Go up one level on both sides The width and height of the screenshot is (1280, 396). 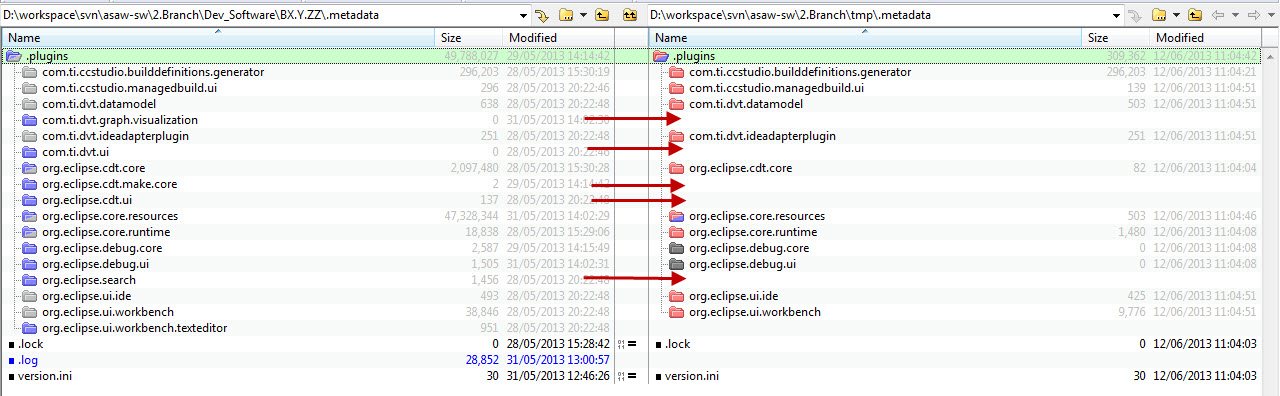coord(630,15)
